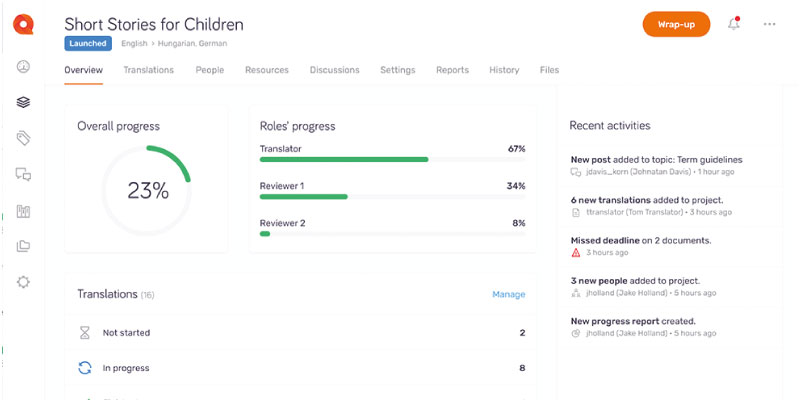Click the Translator 67% value
Image resolution: width=800 pixels, height=400 pixels.
pos(516,149)
